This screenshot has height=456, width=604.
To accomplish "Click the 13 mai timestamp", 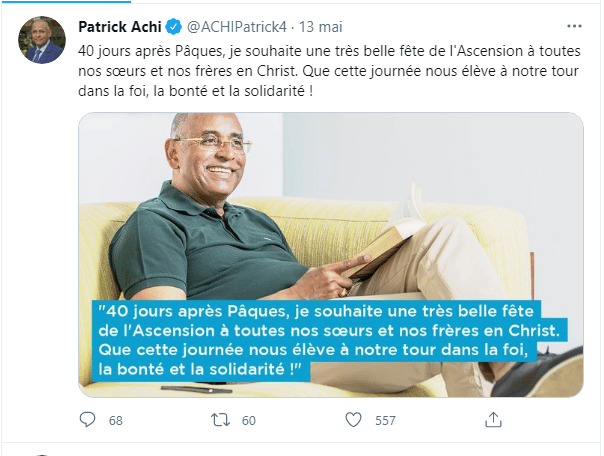I will click(321, 27).
